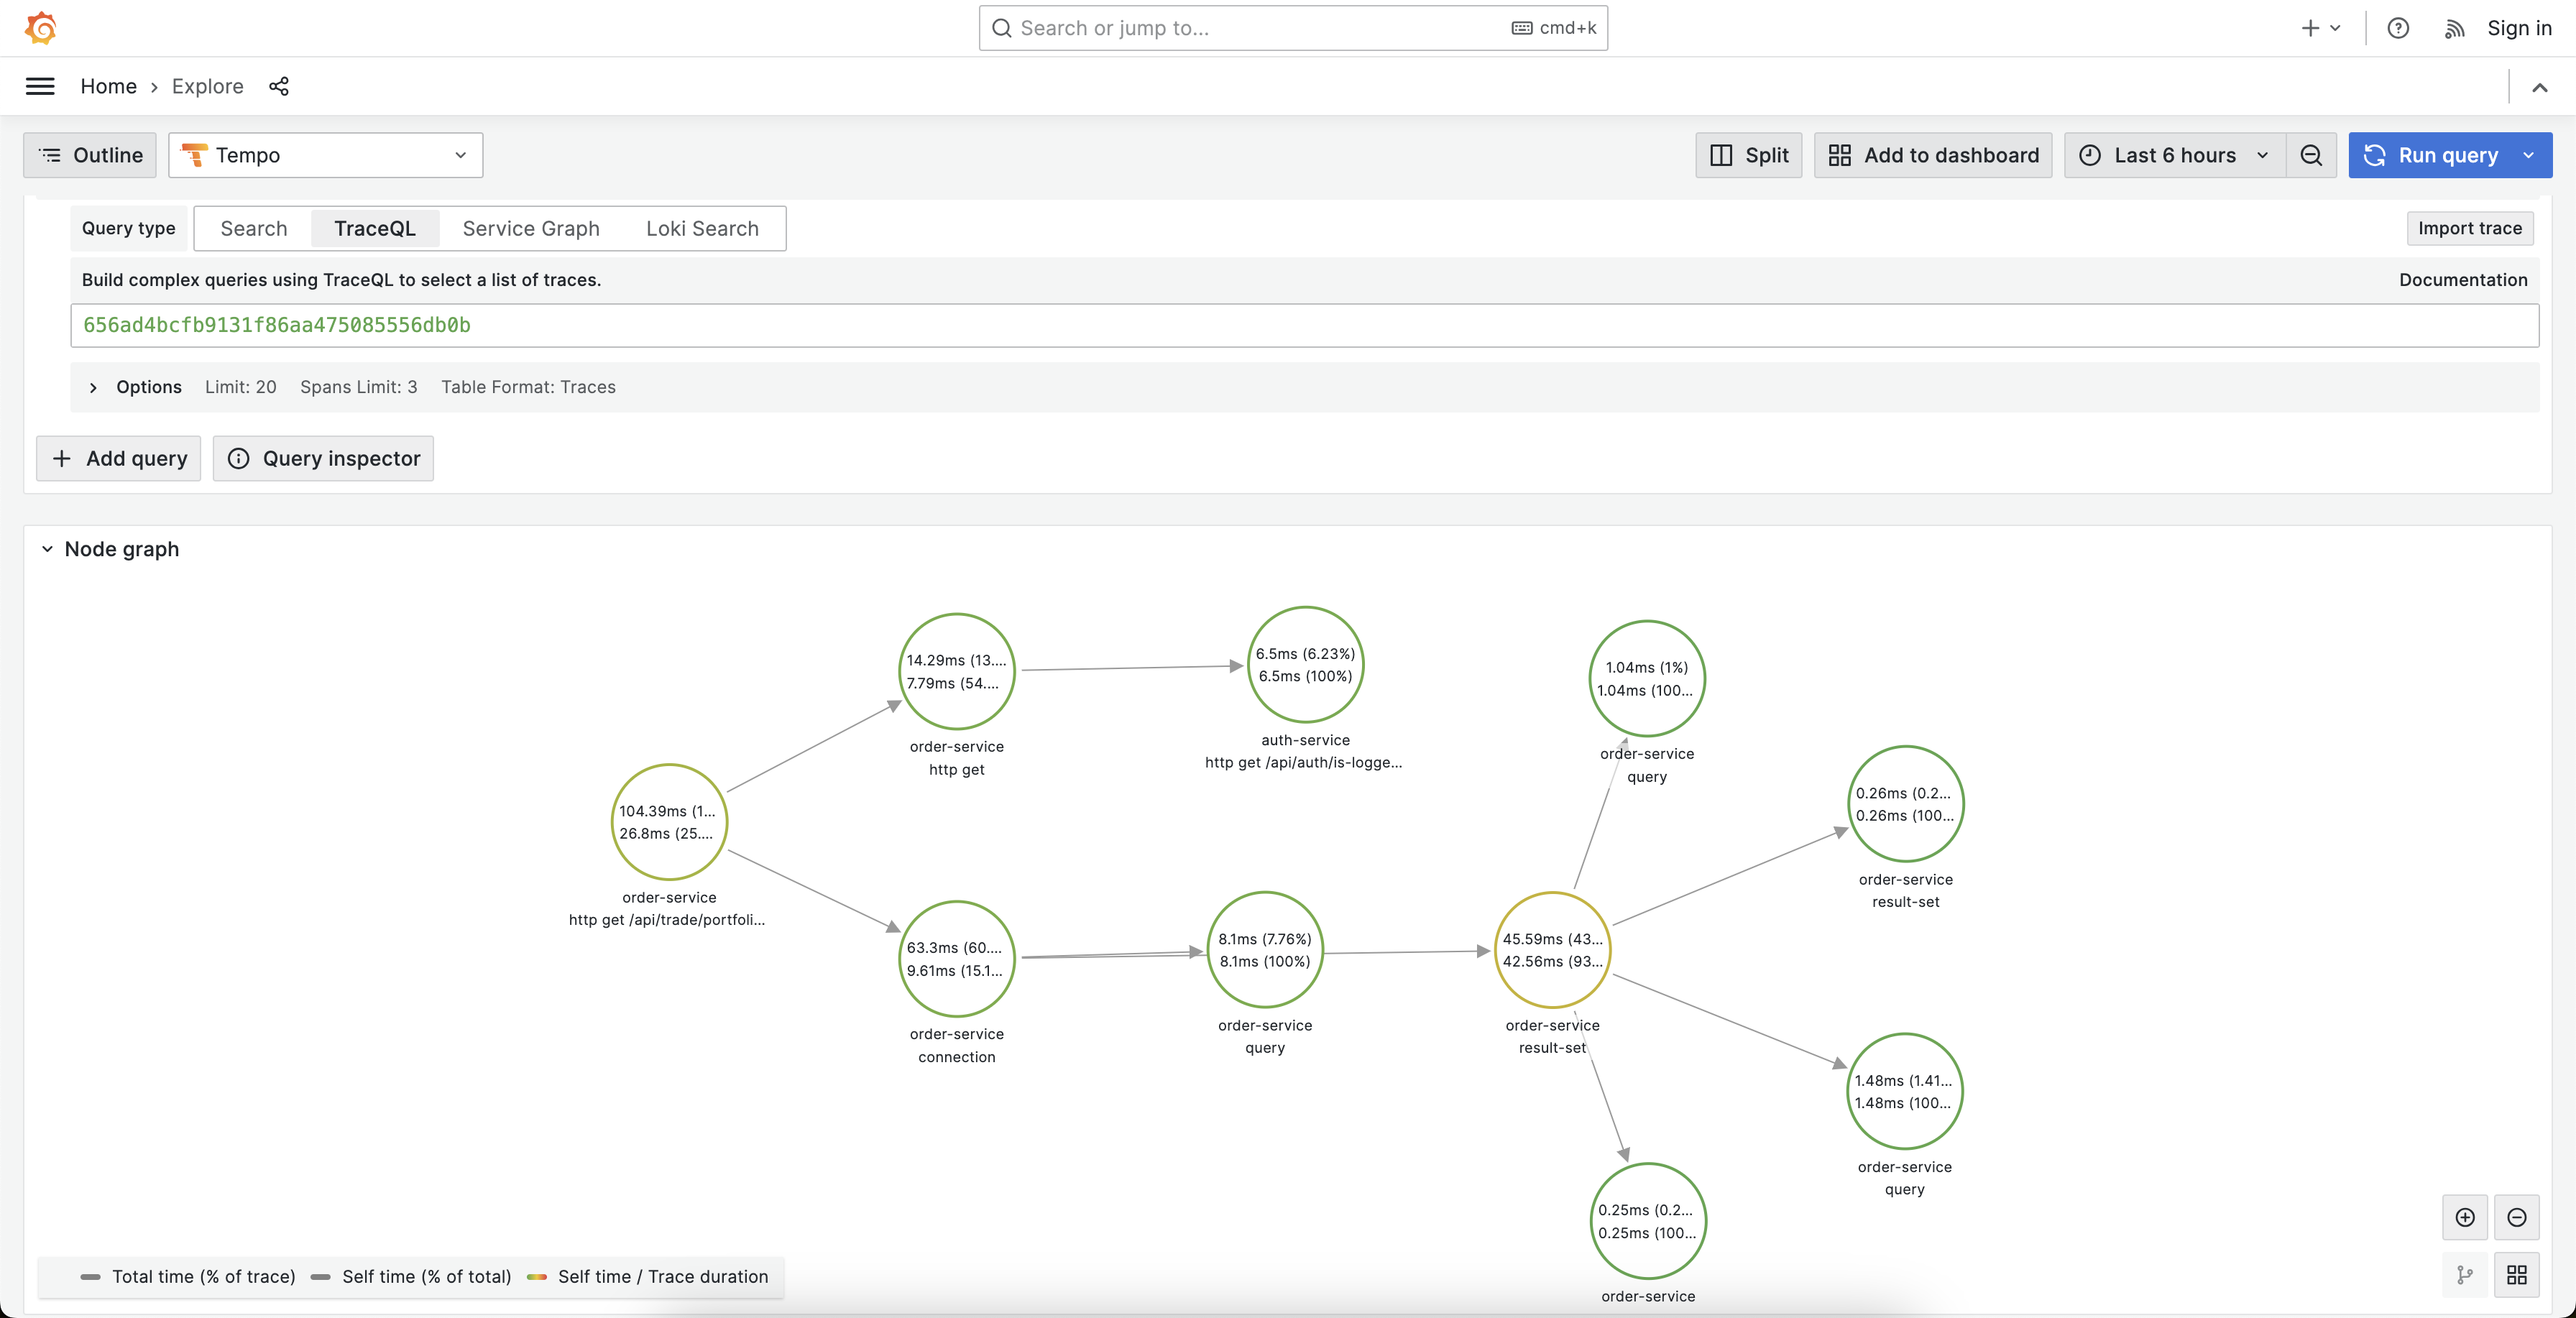Switch node graph to grid layout
Viewport: 2576px width, 1318px height.
click(2517, 1274)
